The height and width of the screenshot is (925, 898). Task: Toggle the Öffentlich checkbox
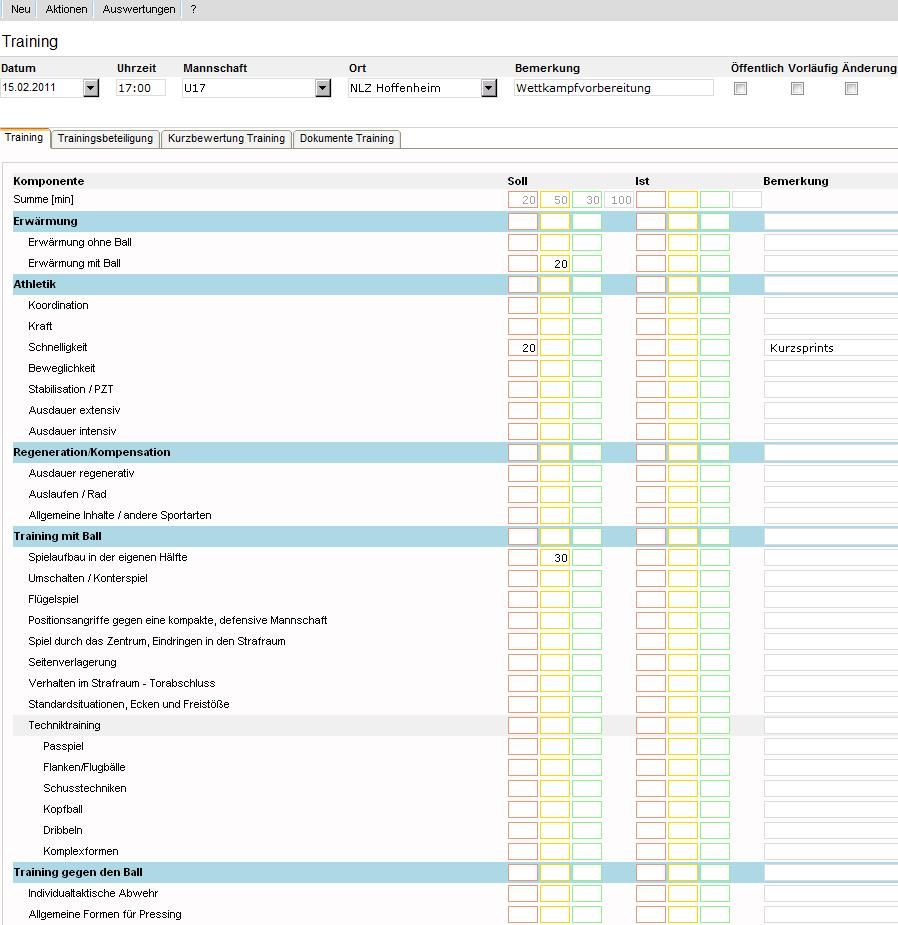(740, 88)
